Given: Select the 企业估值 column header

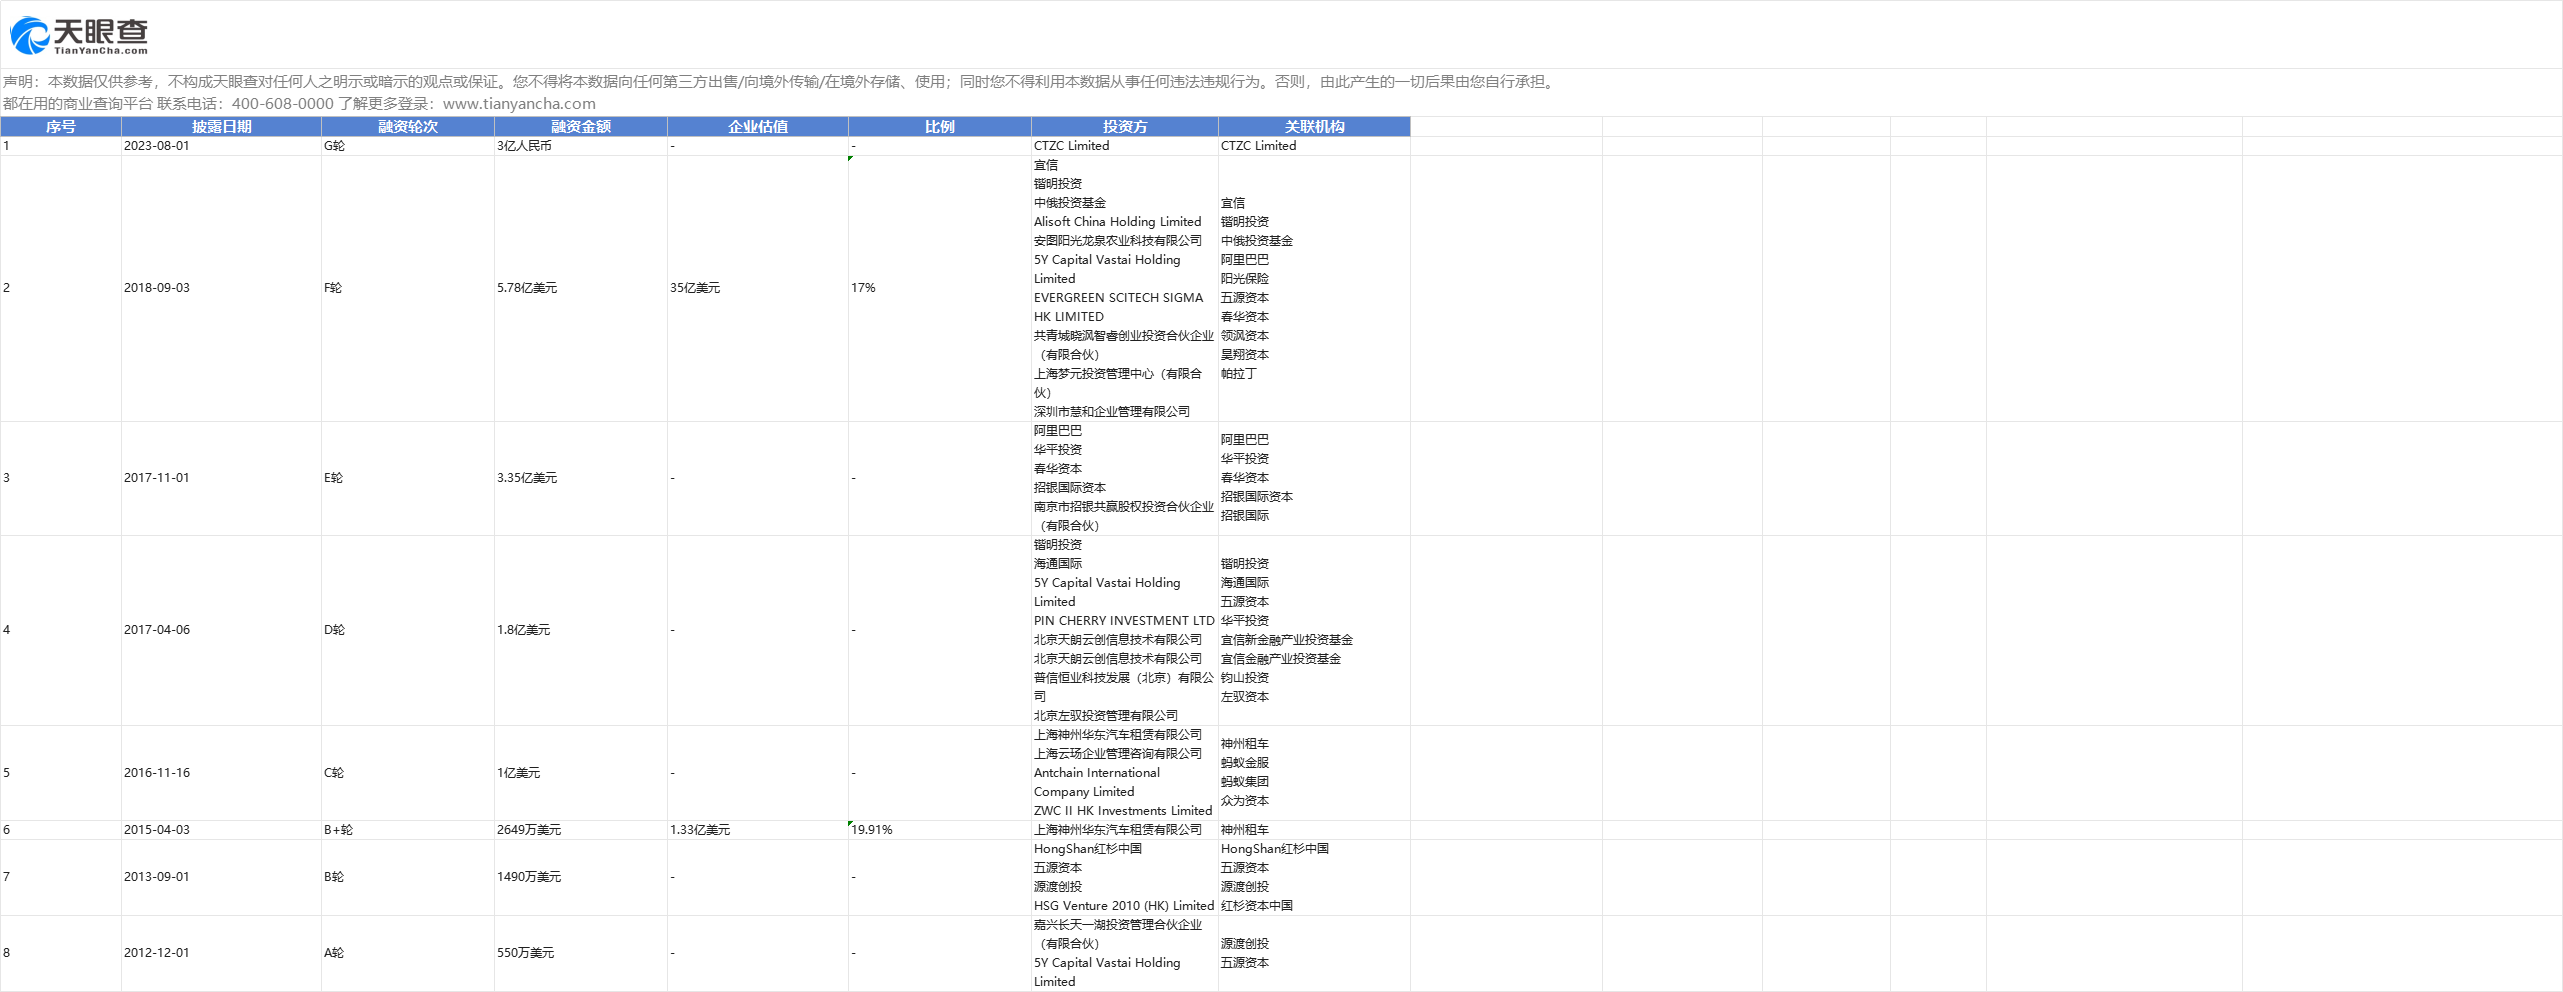Looking at the screenshot, I should click(758, 127).
